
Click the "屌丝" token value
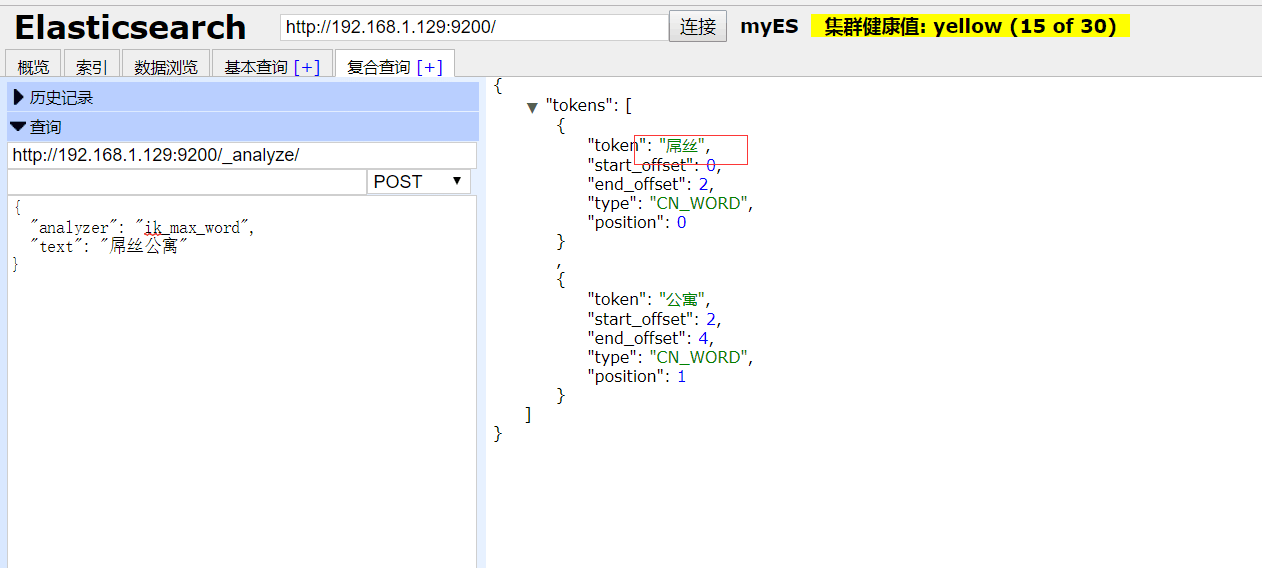[683, 146]
